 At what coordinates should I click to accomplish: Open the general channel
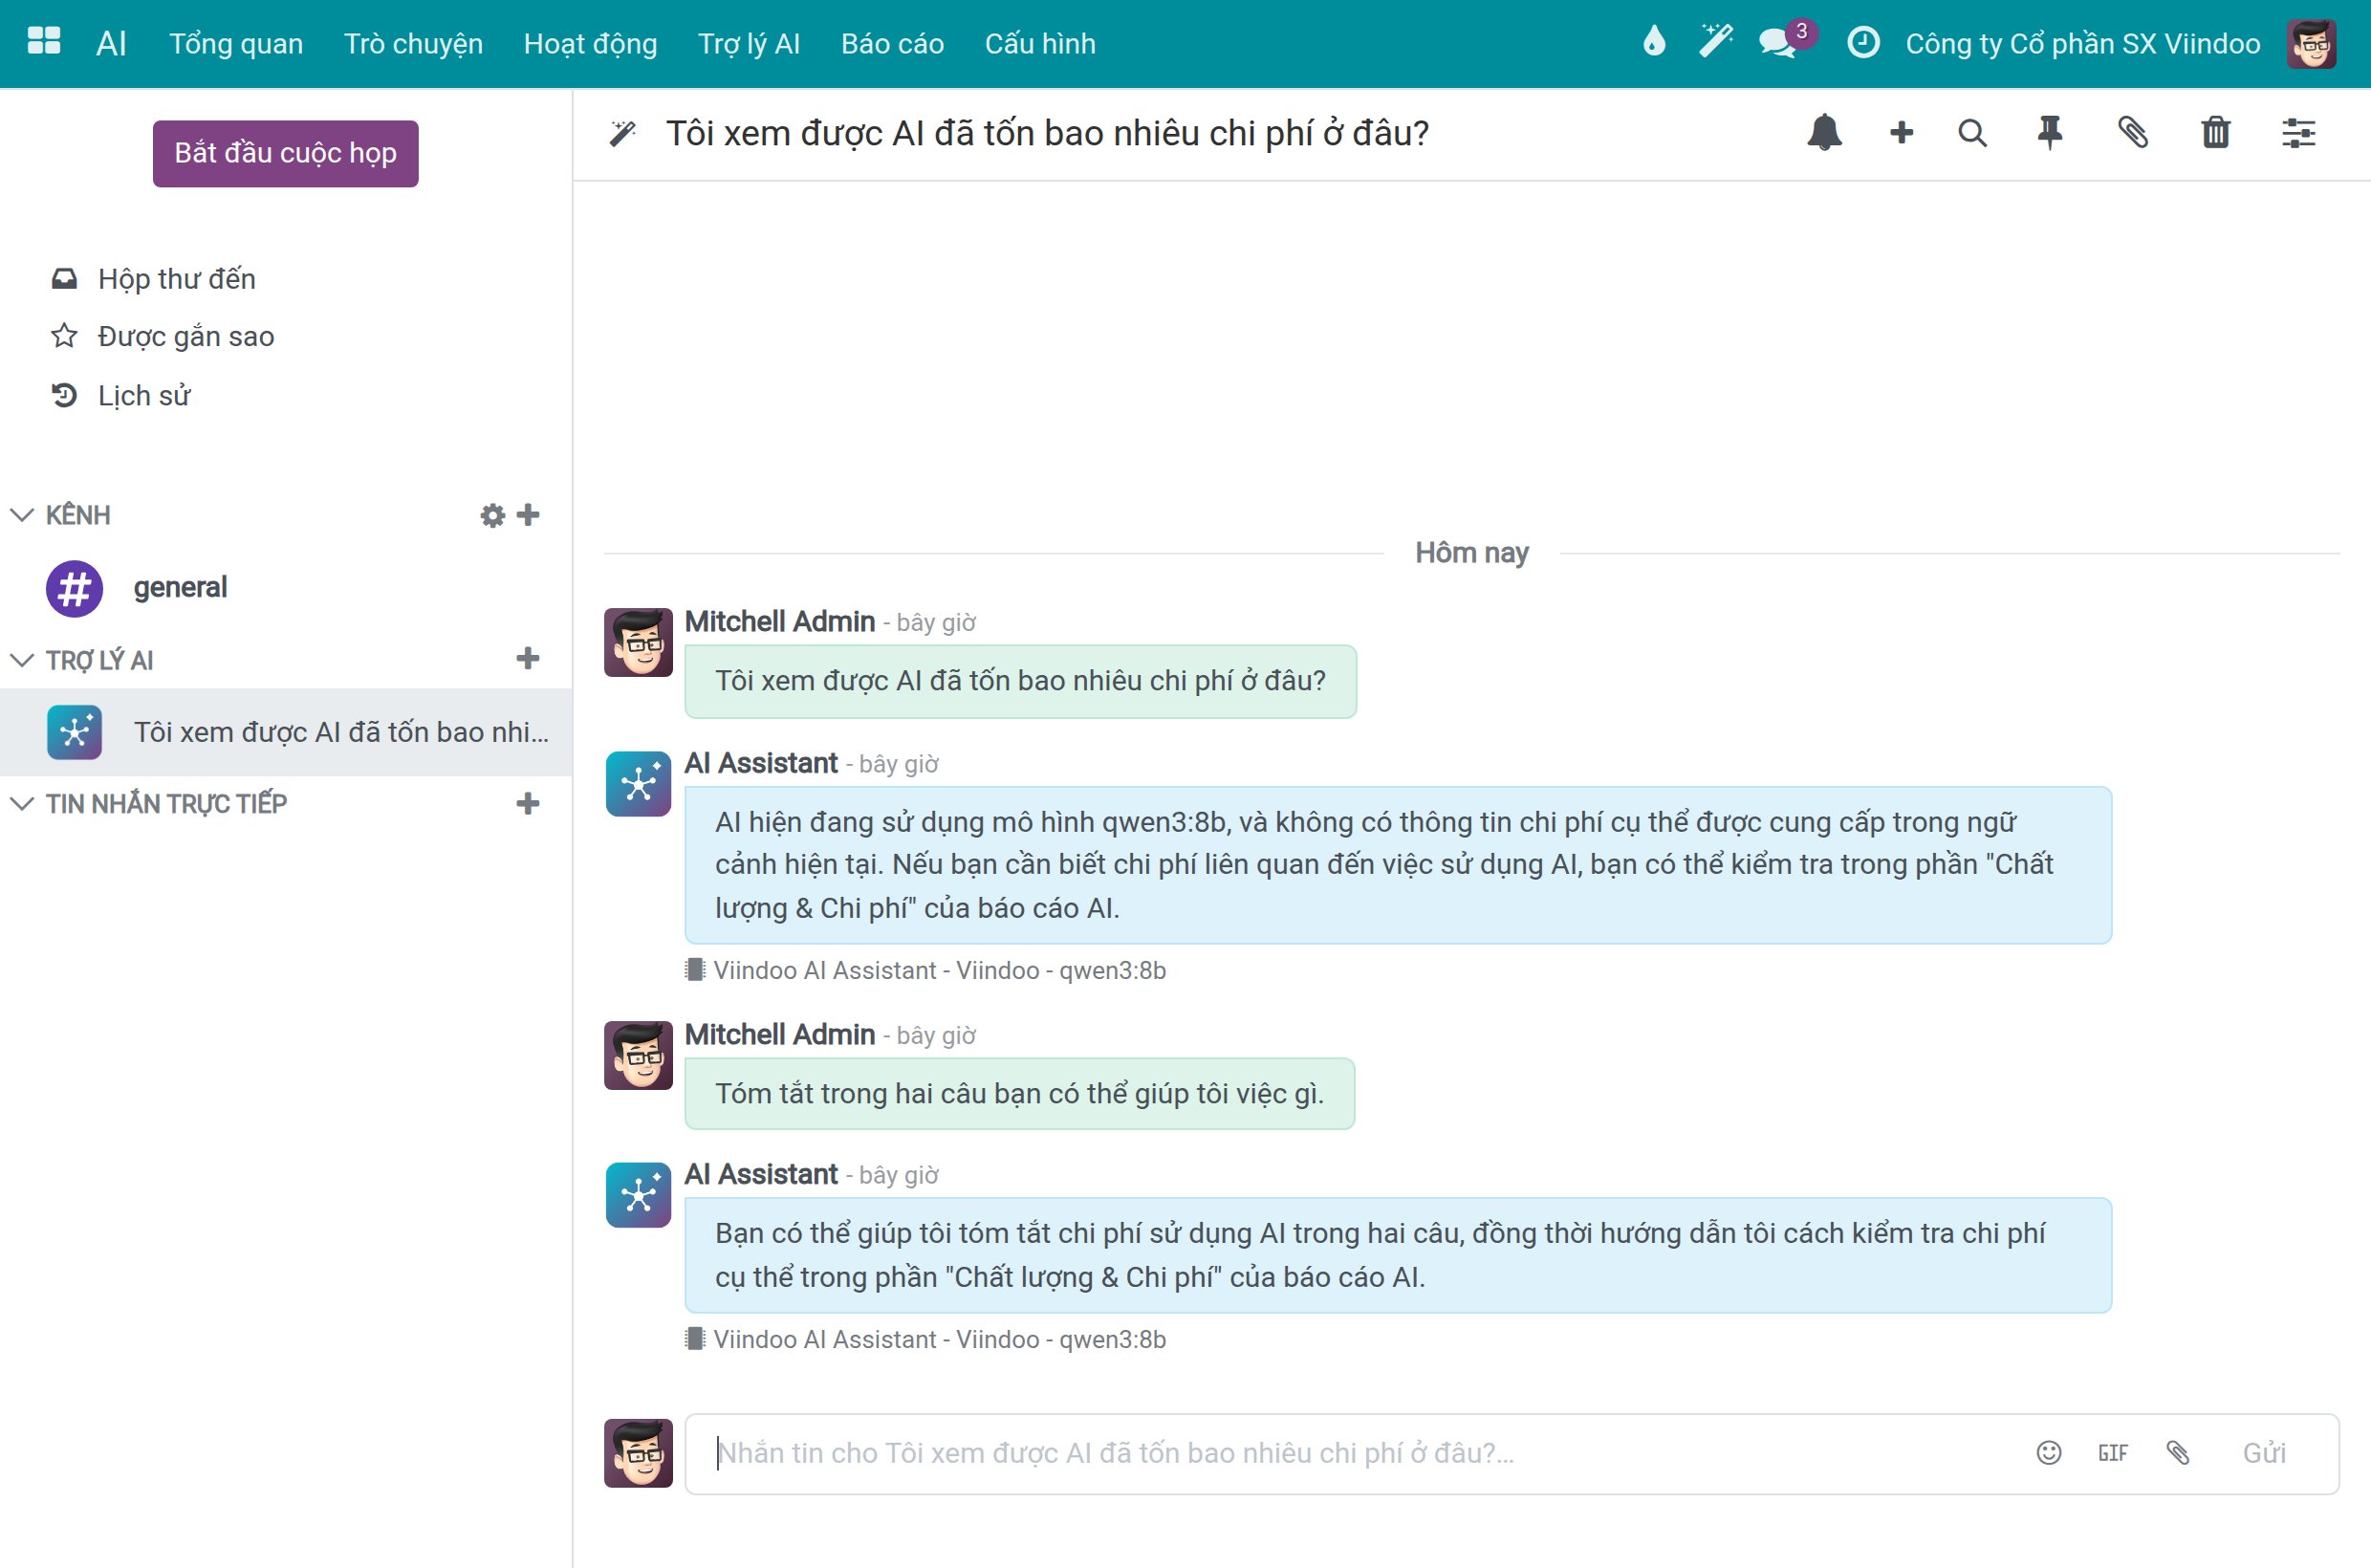pos(286,588)
